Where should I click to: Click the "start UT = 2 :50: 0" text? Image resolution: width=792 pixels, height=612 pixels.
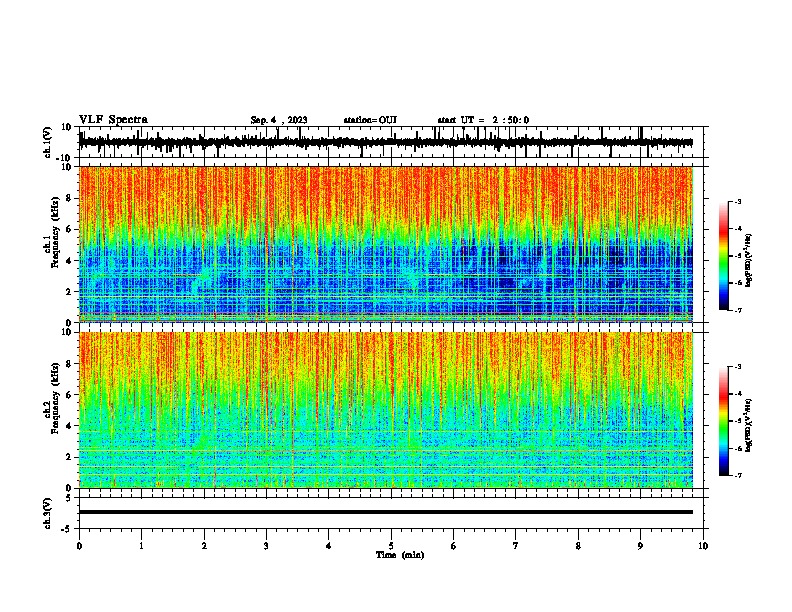coord(483,120)
